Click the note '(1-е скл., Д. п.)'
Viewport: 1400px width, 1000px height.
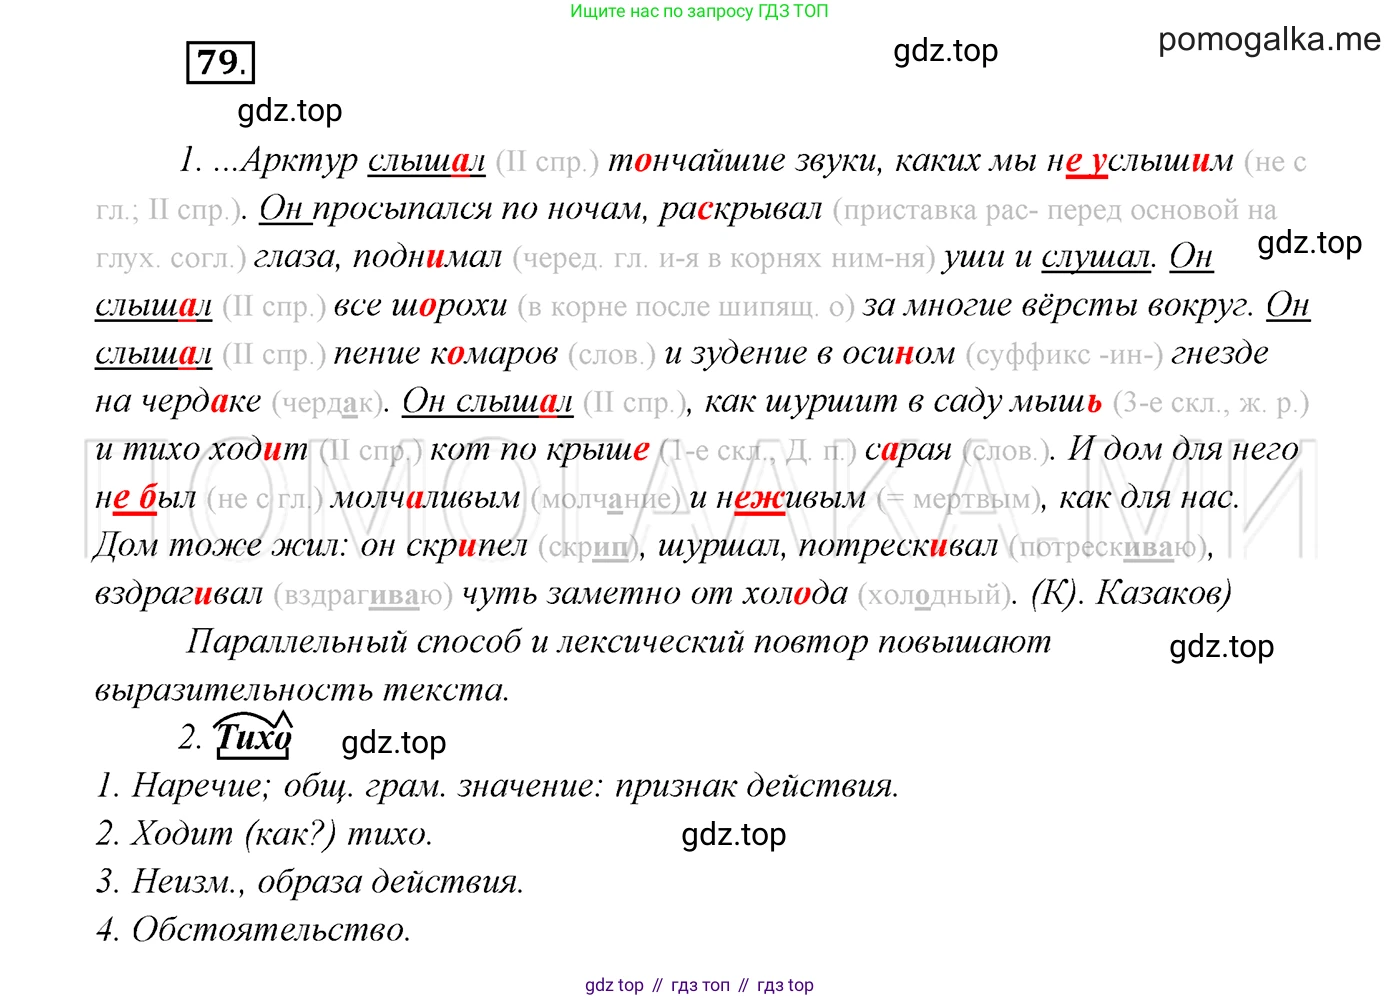tap(758, 450)
